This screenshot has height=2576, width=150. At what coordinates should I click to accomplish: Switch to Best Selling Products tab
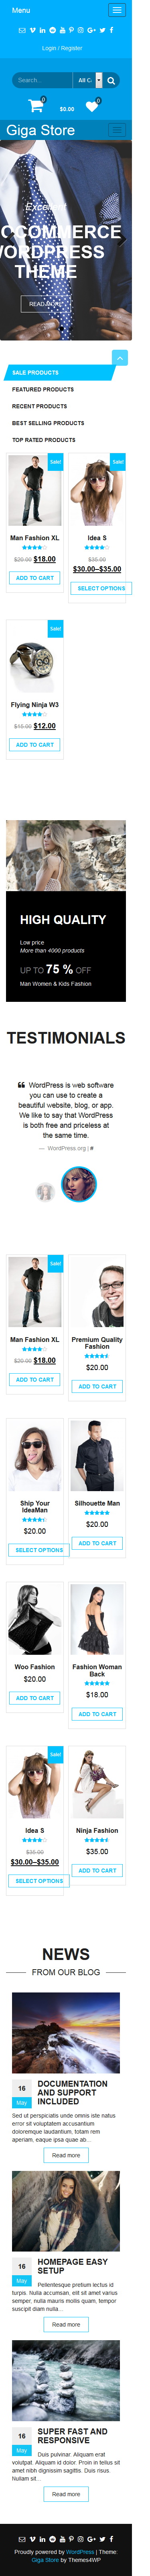(x=48, y=423)
